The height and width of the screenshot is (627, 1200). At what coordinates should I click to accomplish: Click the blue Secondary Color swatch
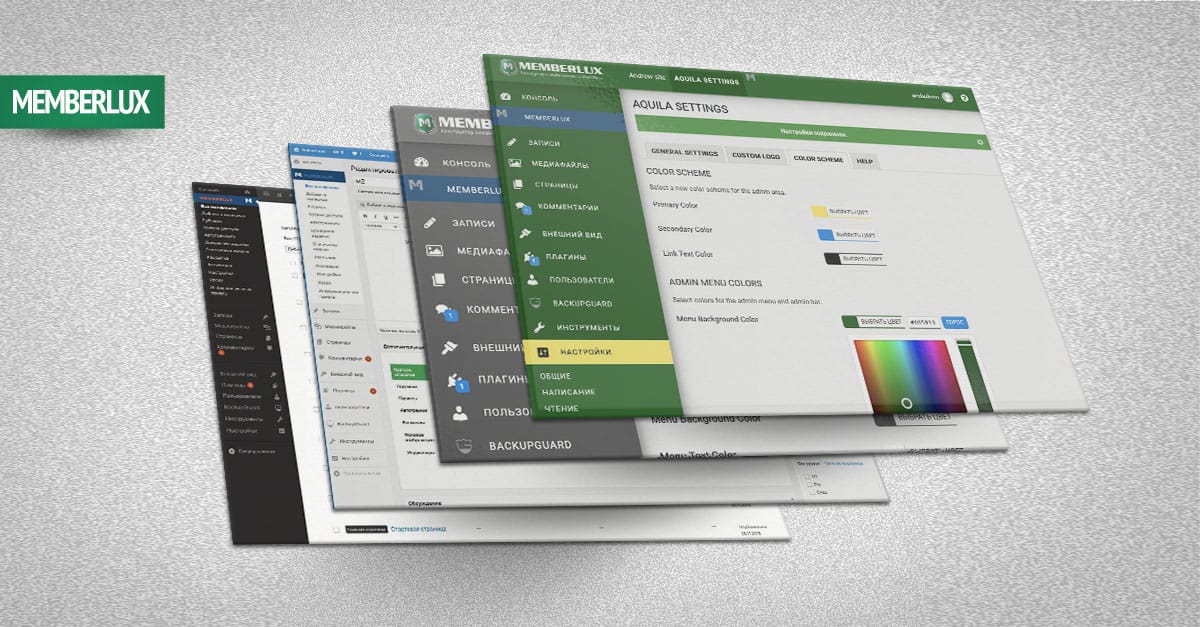click(x=825, y=235)
